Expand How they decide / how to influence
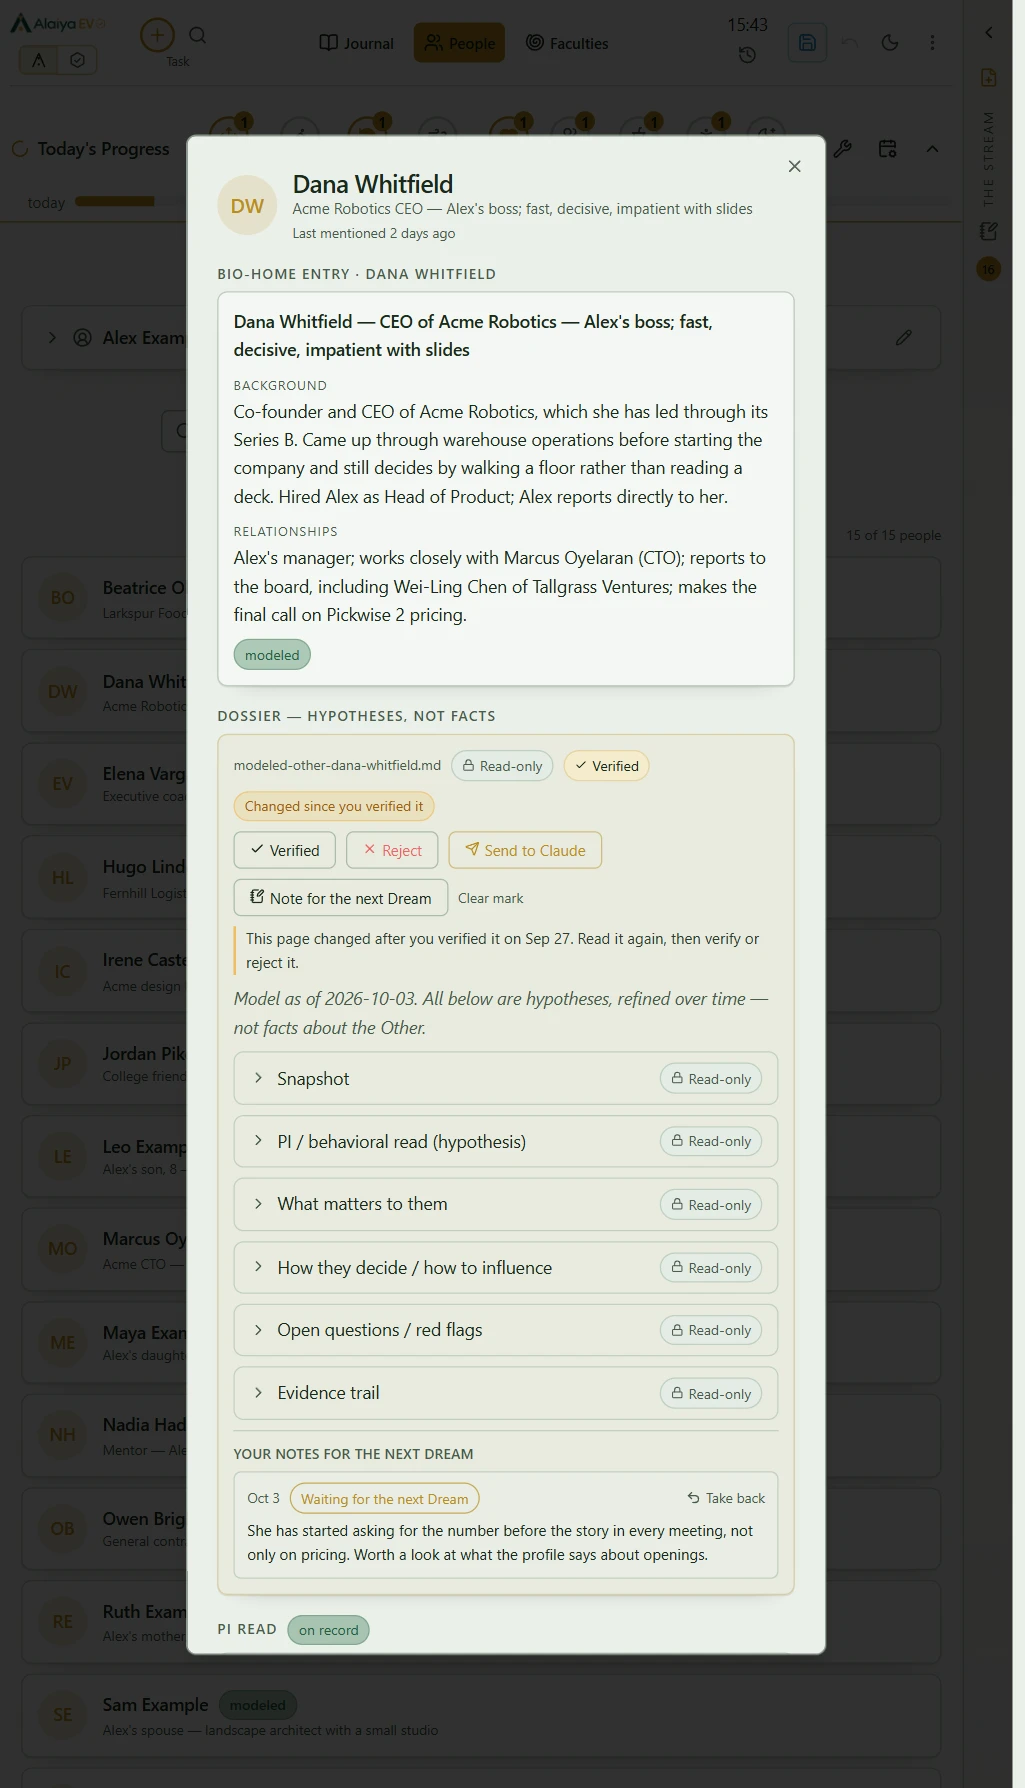The height and width of the screenshot is (1788, 1025). point(506,1267)
